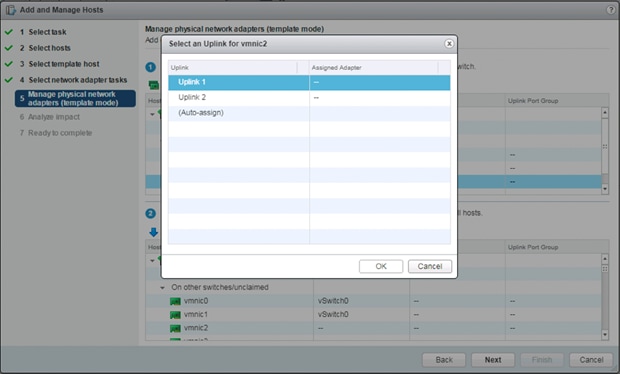620x374 pixels.
Task: Collapse the host tree in lower table
Action: (152, 261)
